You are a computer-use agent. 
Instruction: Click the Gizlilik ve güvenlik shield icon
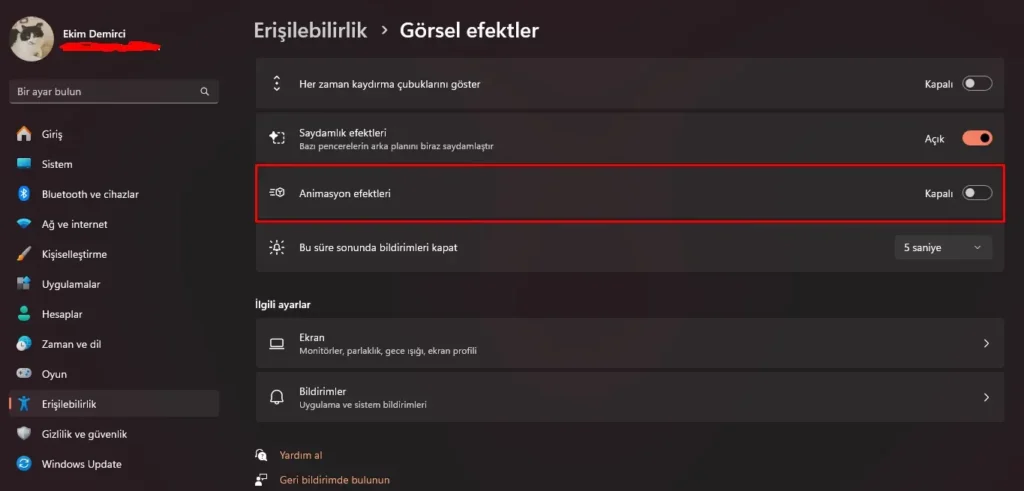(24, 434)
